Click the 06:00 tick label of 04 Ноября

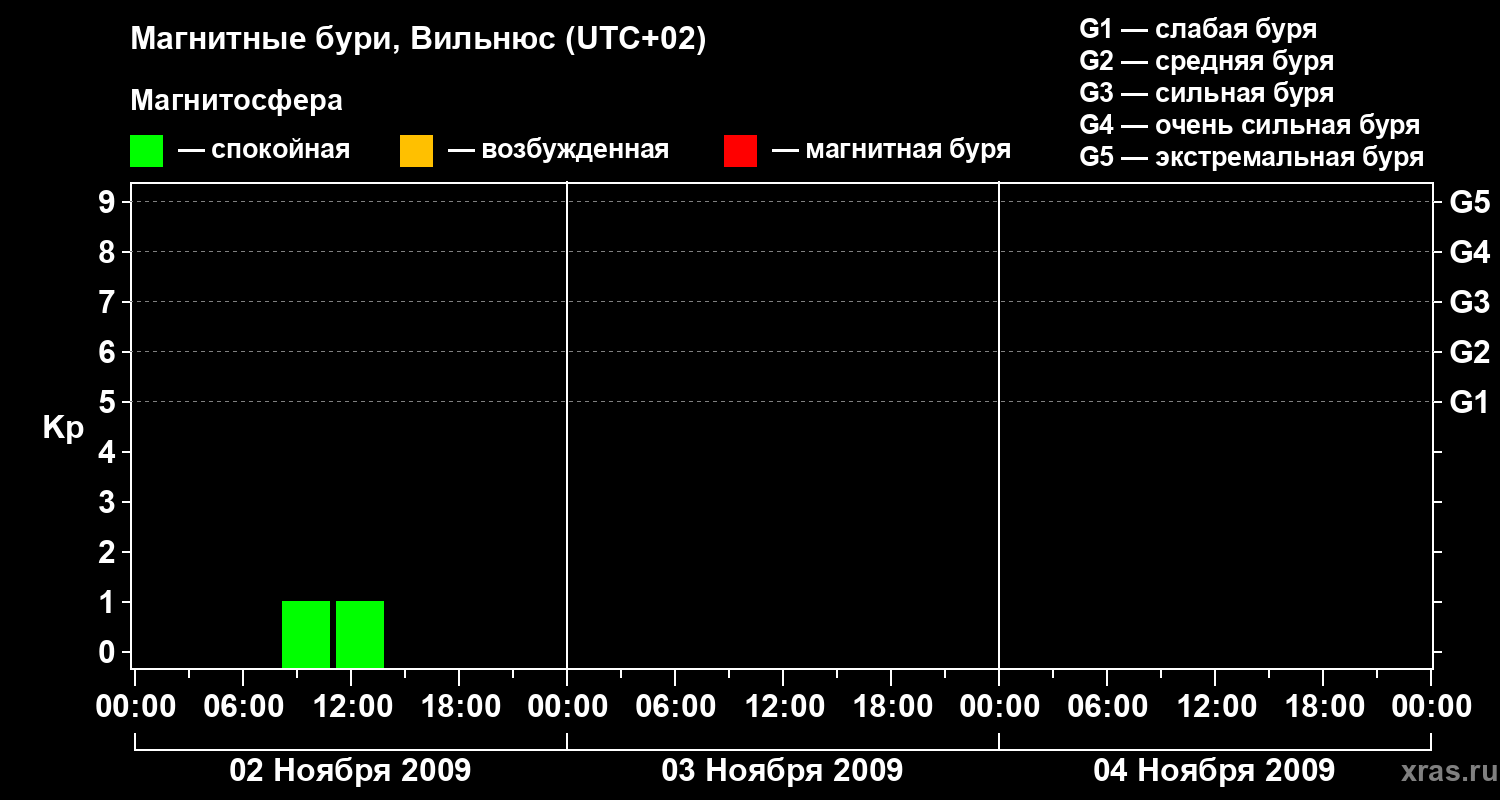click(x=1107, y=707)
